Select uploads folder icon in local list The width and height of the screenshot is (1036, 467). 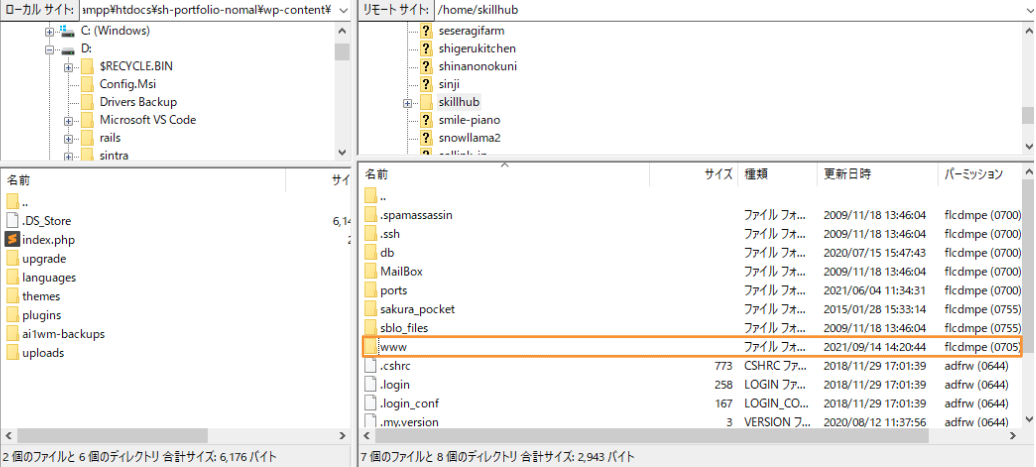(12, 353)
